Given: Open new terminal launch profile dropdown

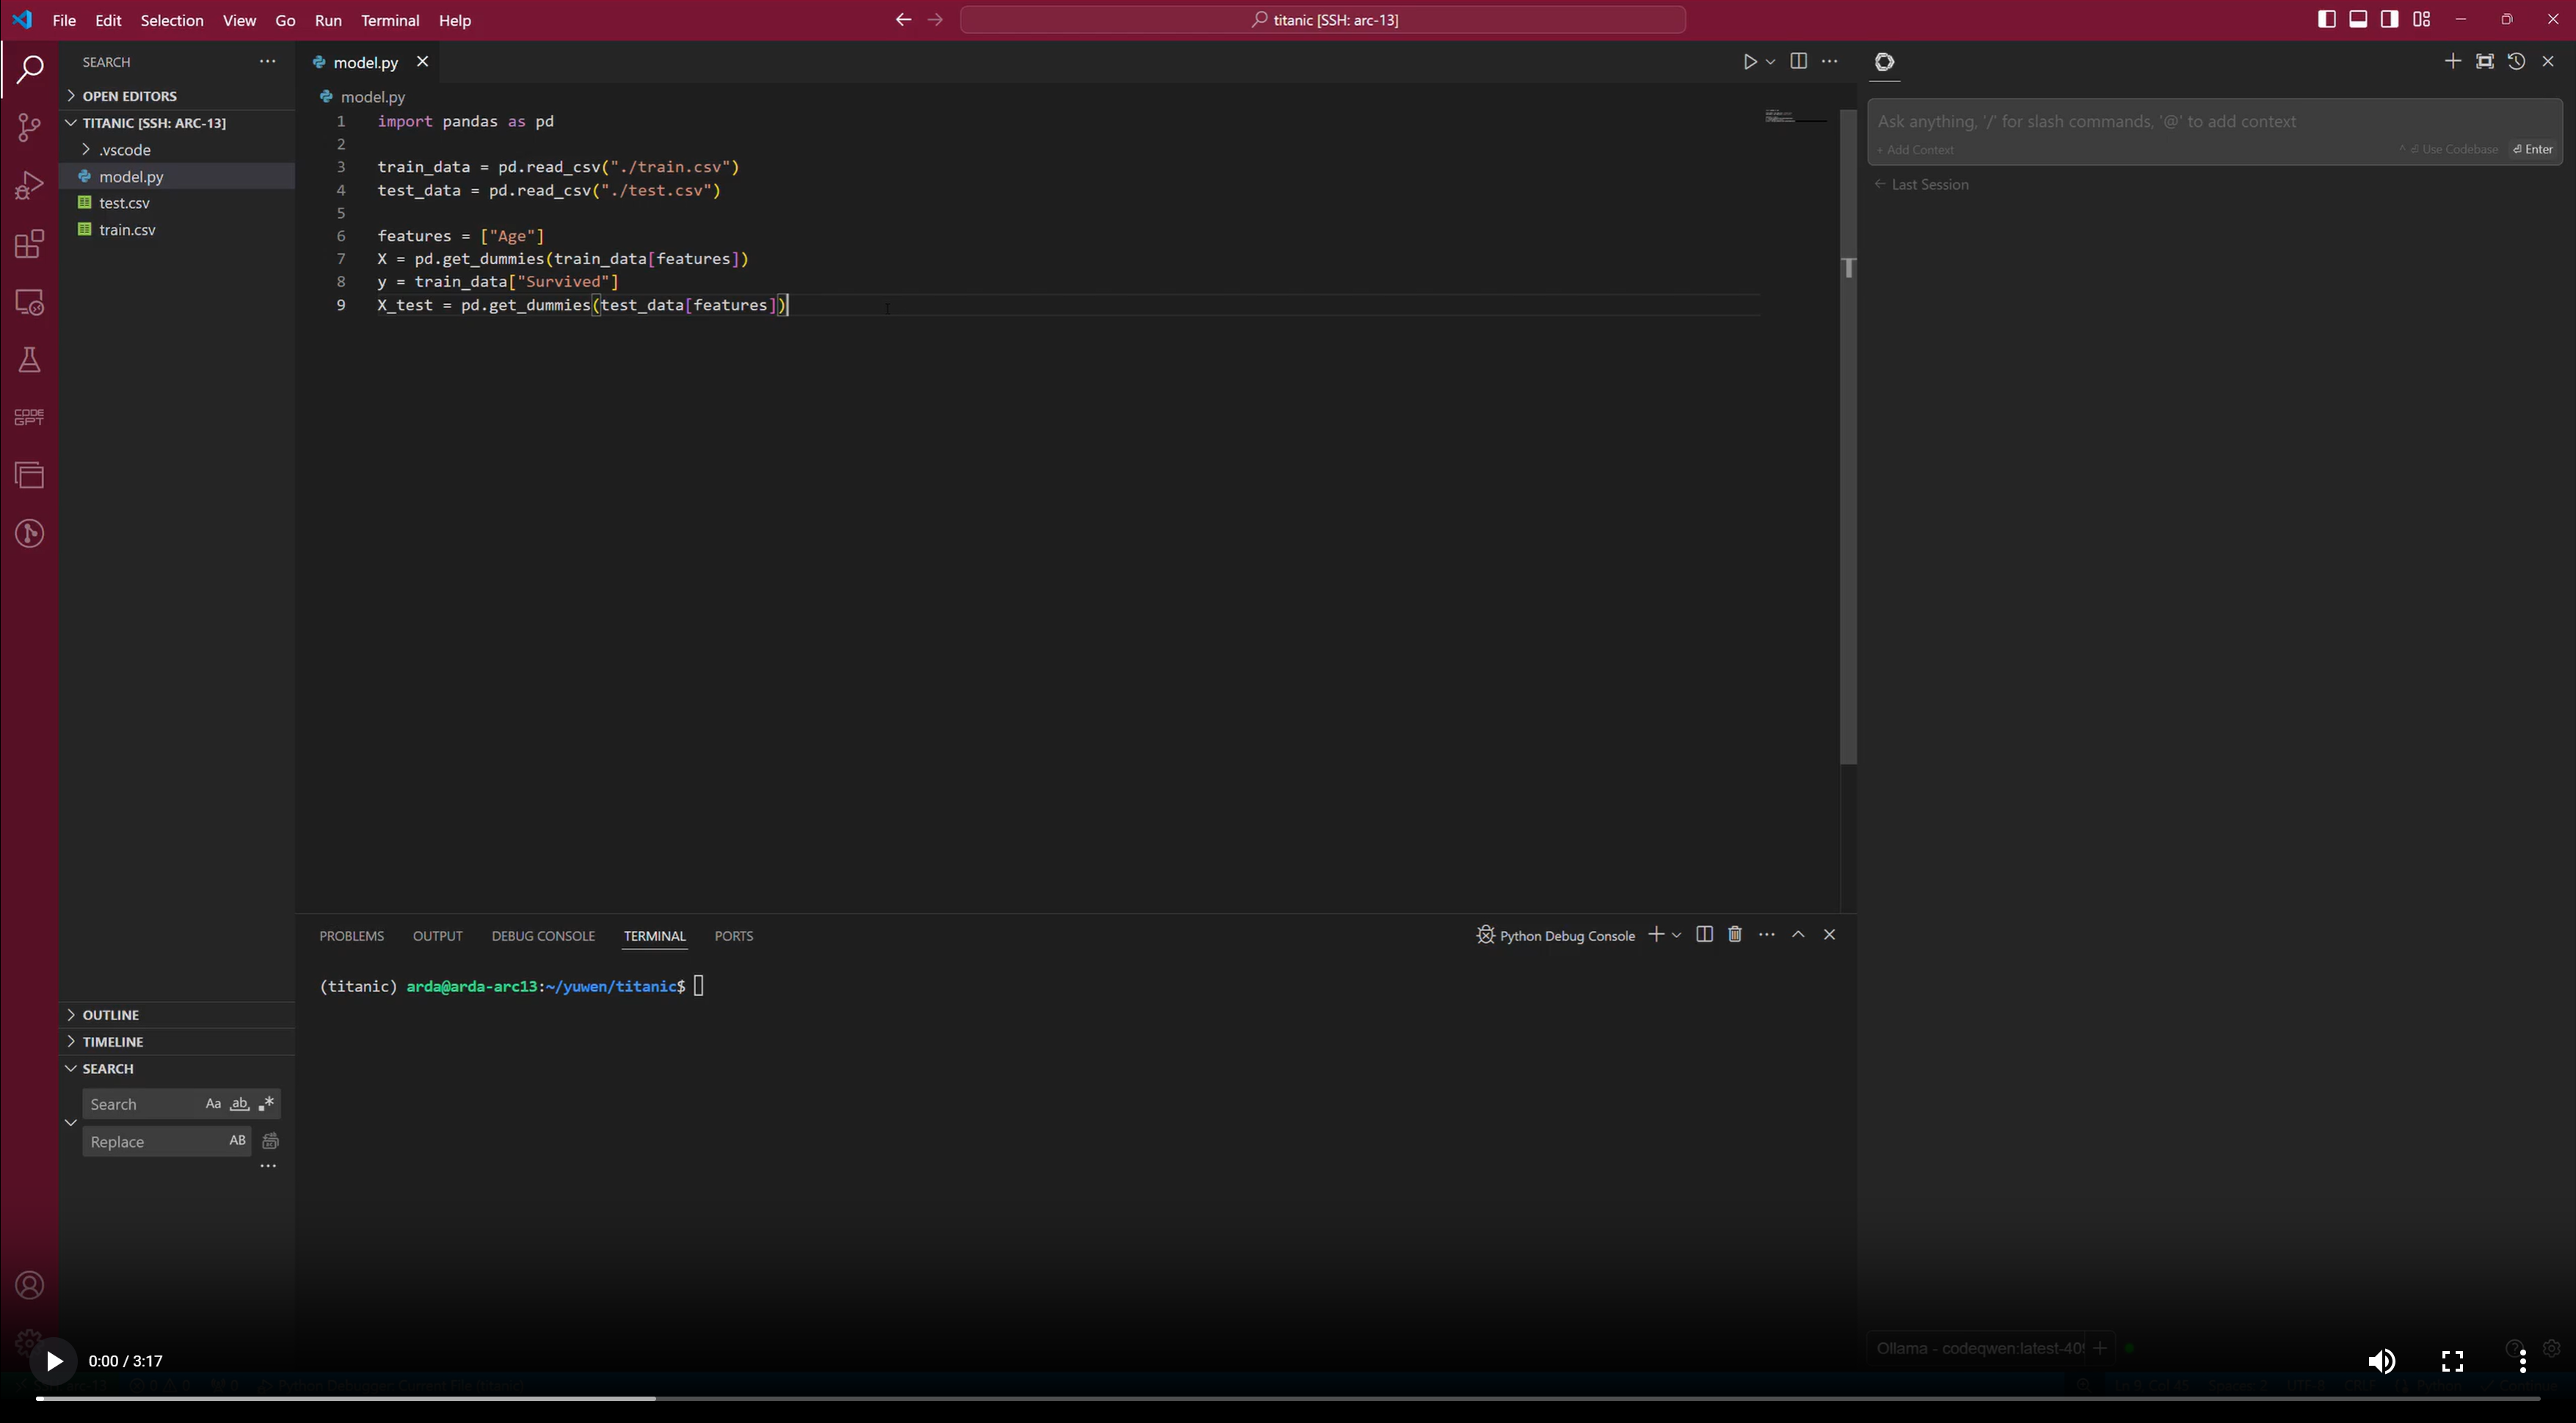Looking at the screenshot, I should click(1677, 935).
